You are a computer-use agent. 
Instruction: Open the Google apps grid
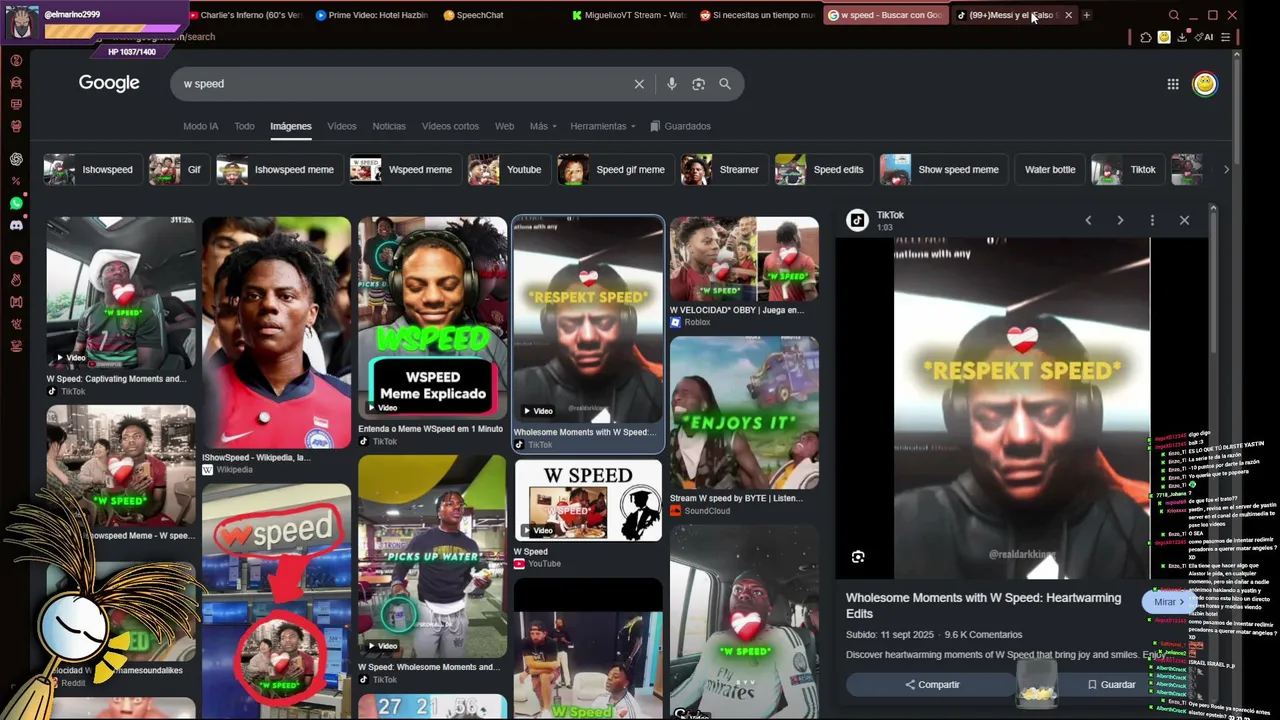coord(1173,84)
